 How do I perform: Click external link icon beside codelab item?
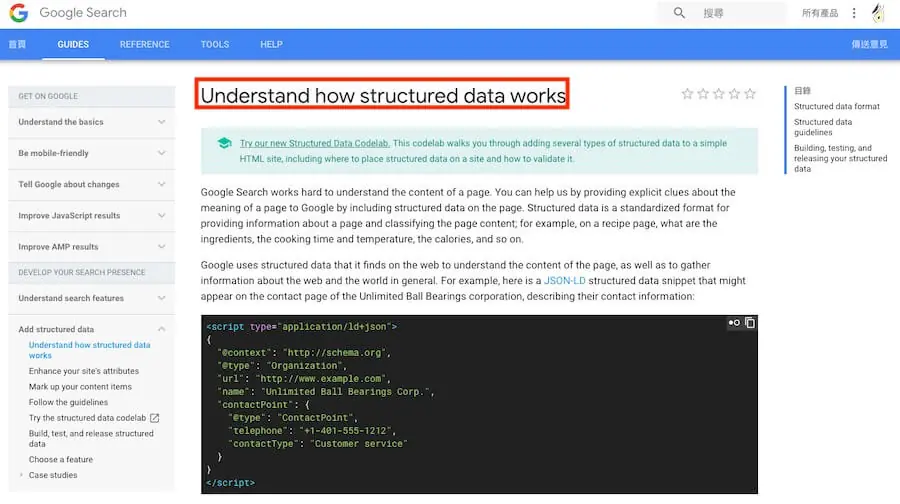(154, 418)
